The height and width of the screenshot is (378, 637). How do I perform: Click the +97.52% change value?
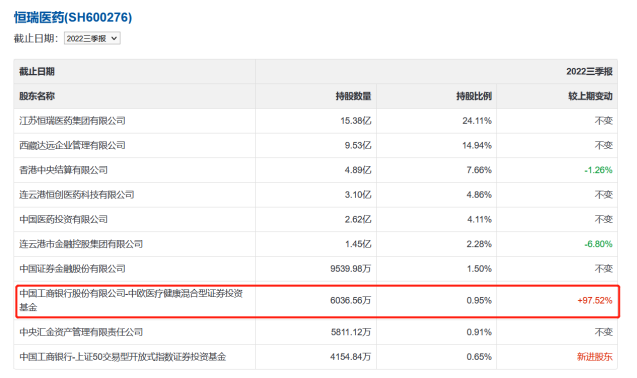(x=595, y=300)
